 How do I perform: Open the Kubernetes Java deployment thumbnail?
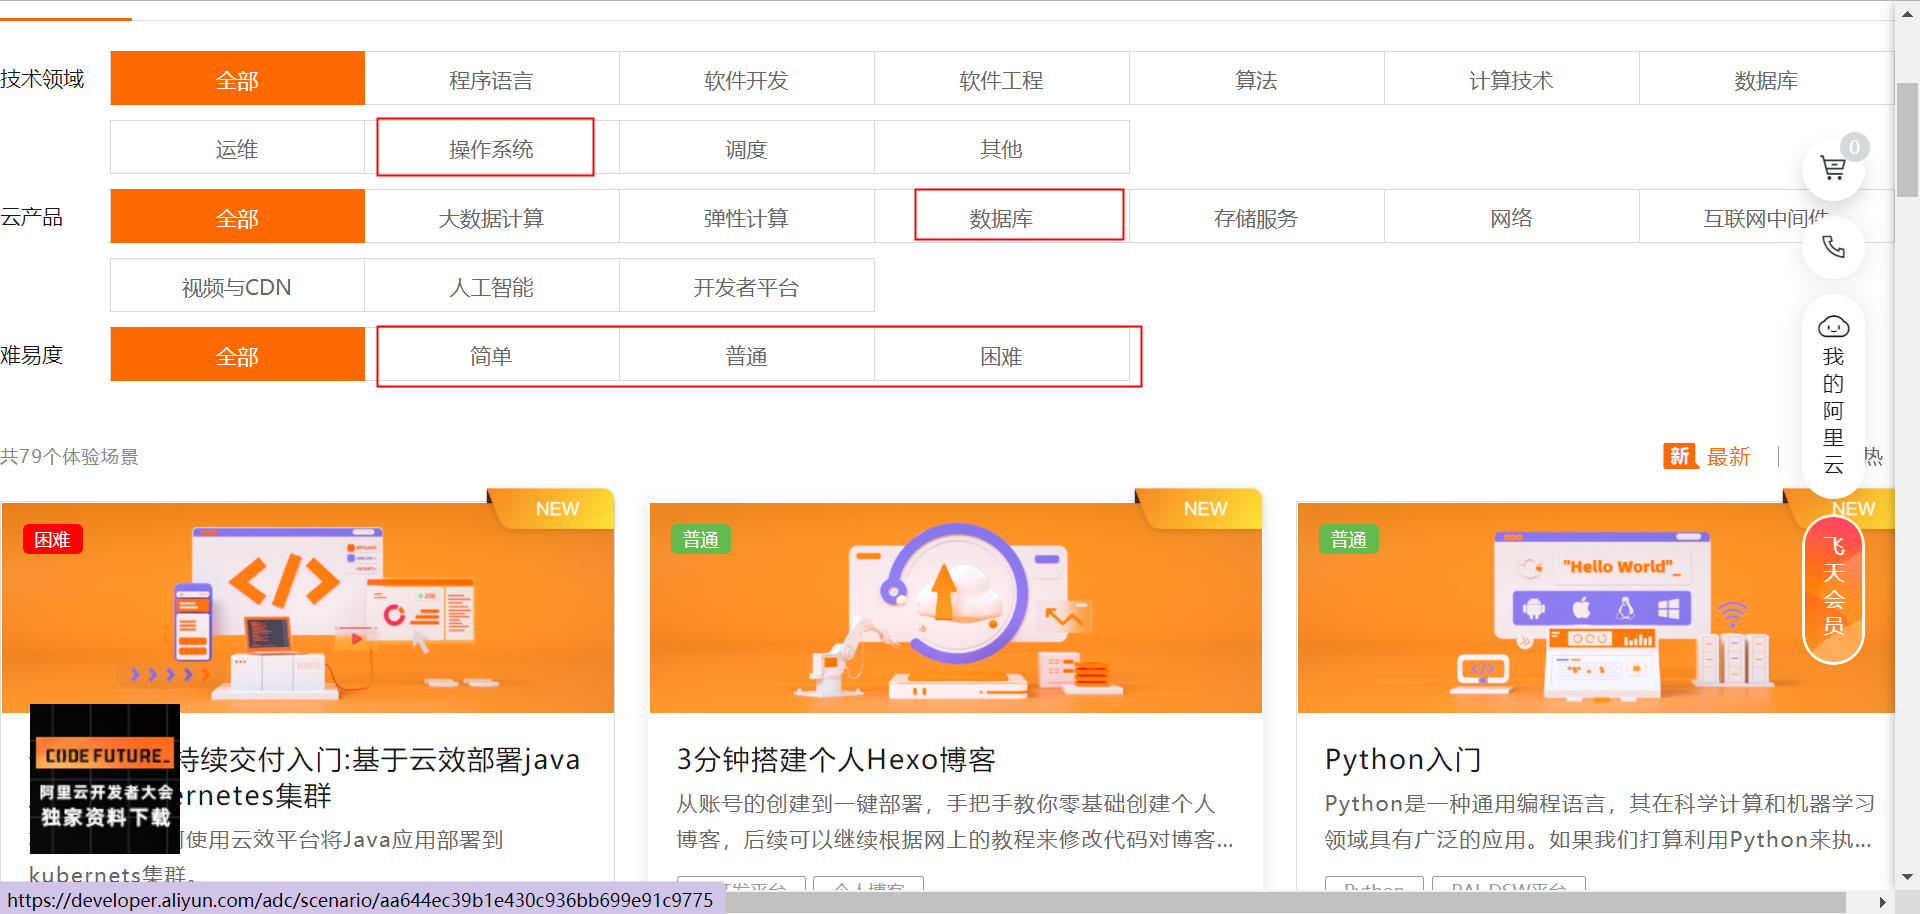pos(308,607)
